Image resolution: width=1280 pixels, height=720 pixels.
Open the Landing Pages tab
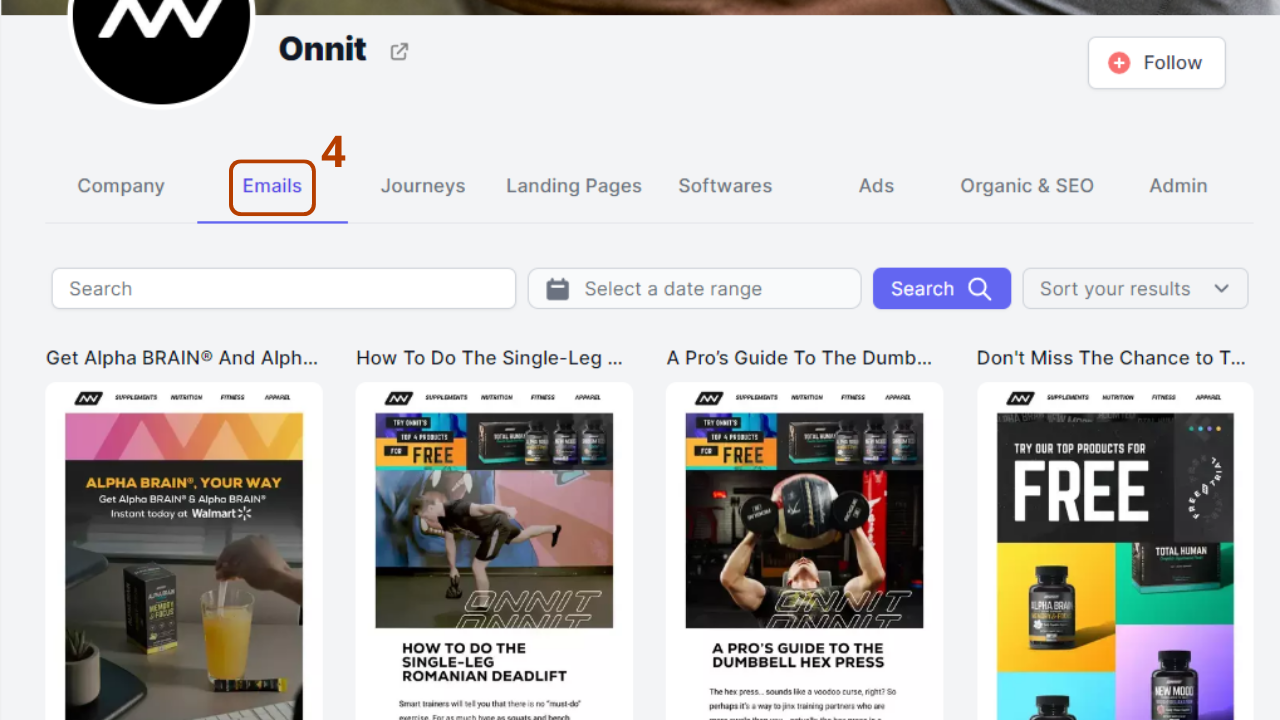pyautogui.click(x=573, y=185)
